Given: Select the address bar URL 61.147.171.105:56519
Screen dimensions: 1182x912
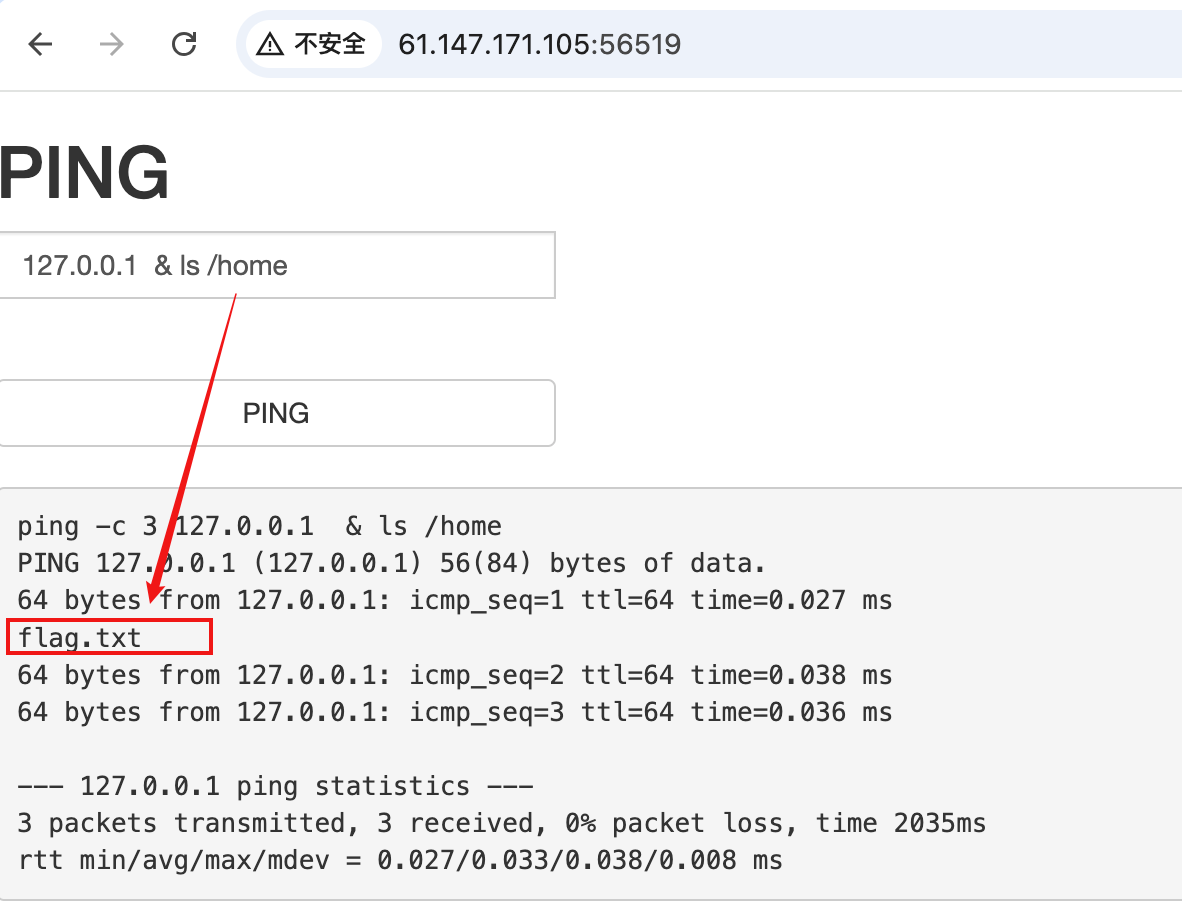Looking at the screenshot, I should click(x=539, y=44).
